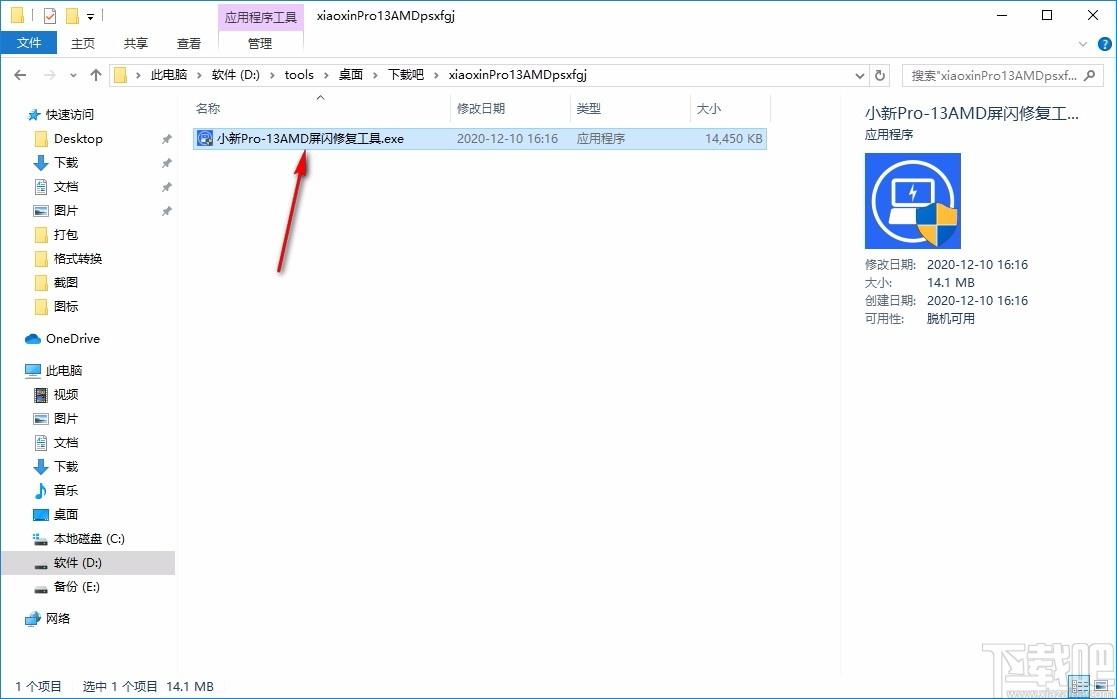Open the 图标 folder
The height and width of the screenshot is (699, 1117).
tap(66, 306)
